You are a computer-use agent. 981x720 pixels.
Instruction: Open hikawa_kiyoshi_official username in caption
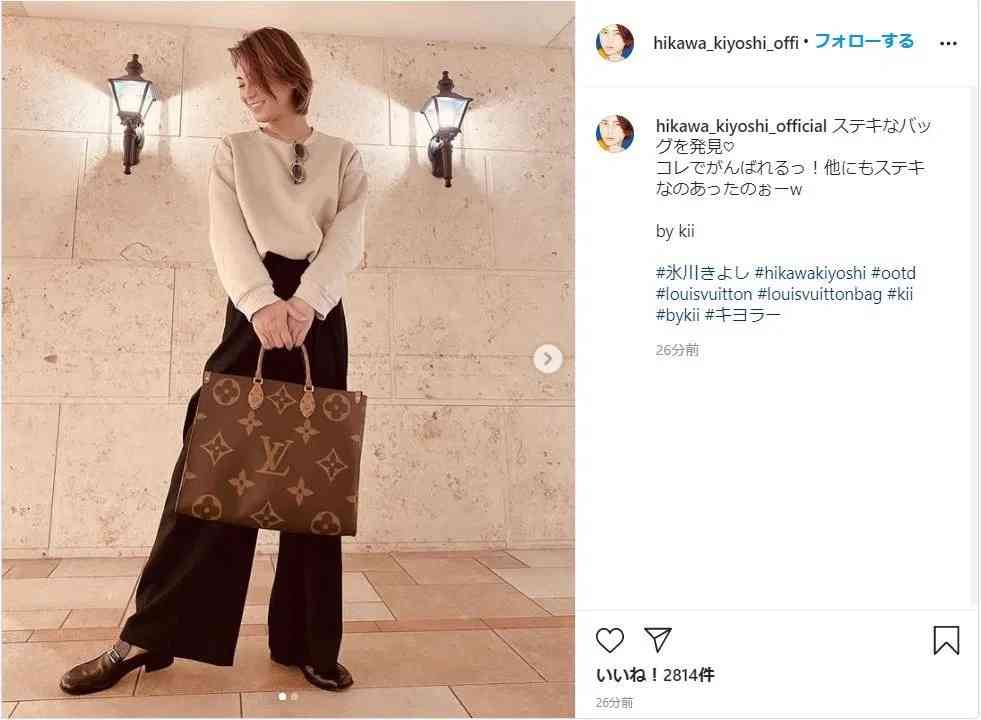(x=741, y=126)
